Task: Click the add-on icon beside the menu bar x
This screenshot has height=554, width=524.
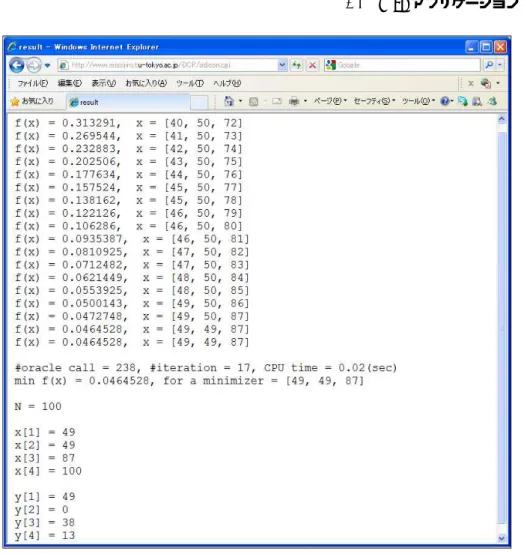Action: (x=486, y=83)
